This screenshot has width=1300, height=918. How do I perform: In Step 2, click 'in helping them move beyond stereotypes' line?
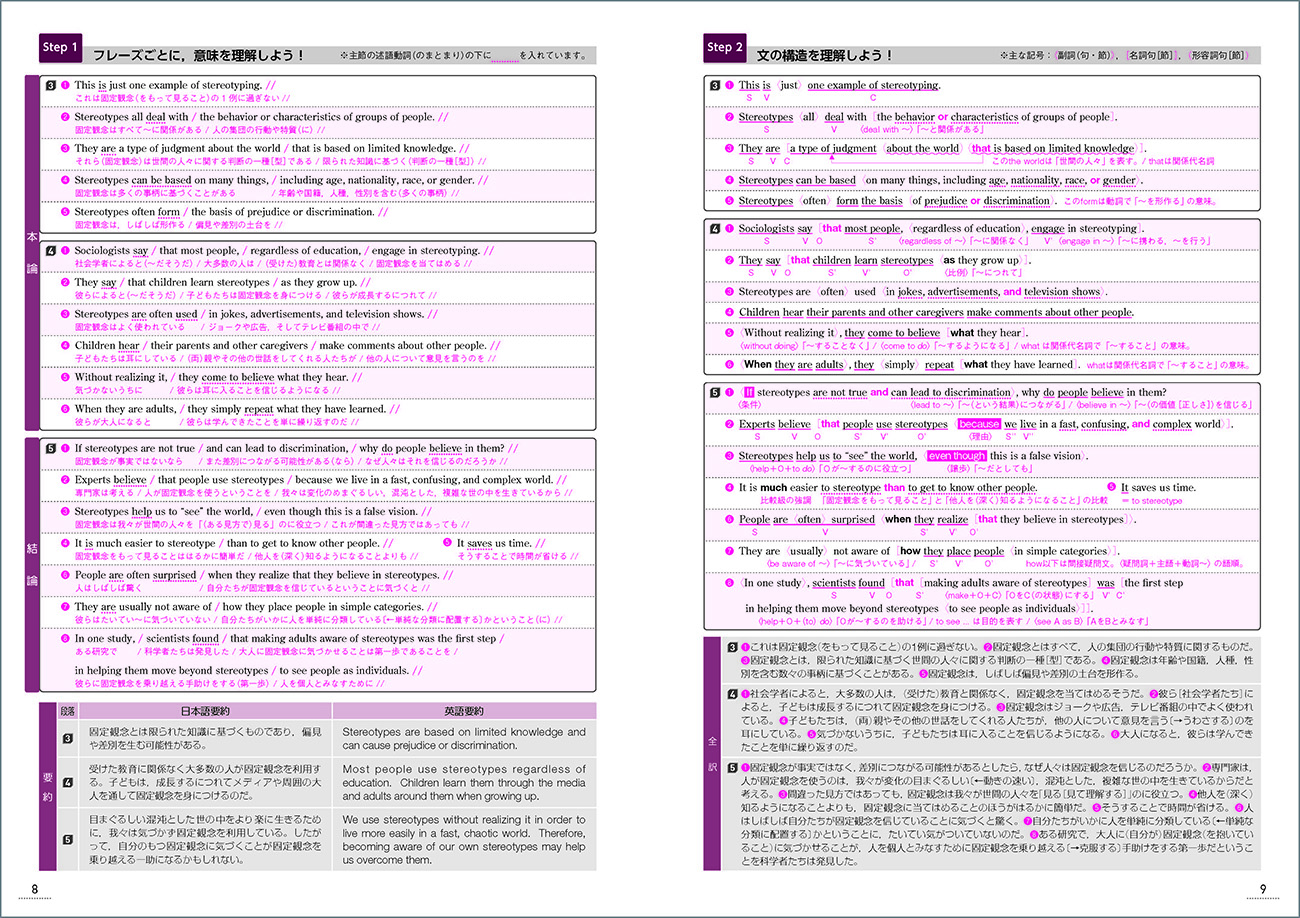pyautogui.click(x=920, y=607)
